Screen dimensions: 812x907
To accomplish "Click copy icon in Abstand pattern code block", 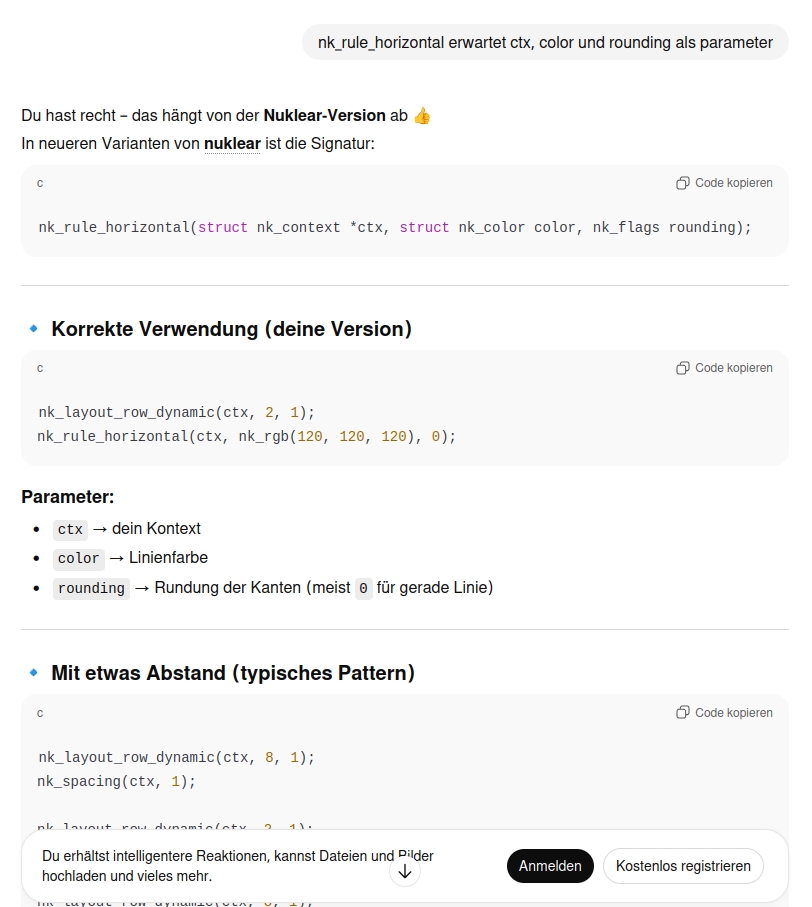I will point(682,712).
